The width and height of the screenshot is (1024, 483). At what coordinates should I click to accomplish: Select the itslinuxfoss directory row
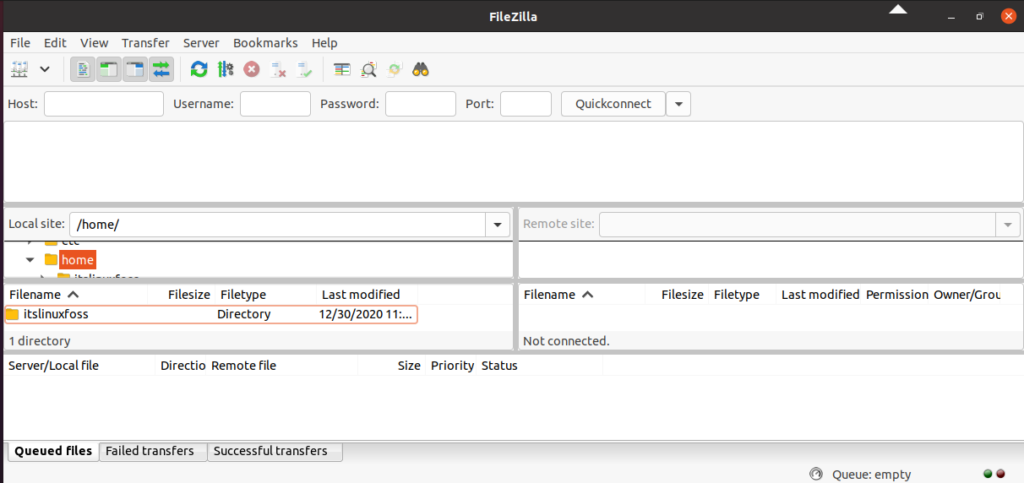pyautogui.click(x=211, y=314)
